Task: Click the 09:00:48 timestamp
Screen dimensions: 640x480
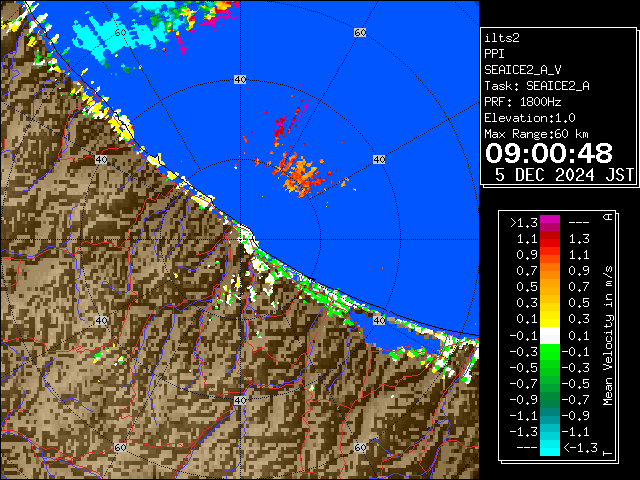Action: 549,153
